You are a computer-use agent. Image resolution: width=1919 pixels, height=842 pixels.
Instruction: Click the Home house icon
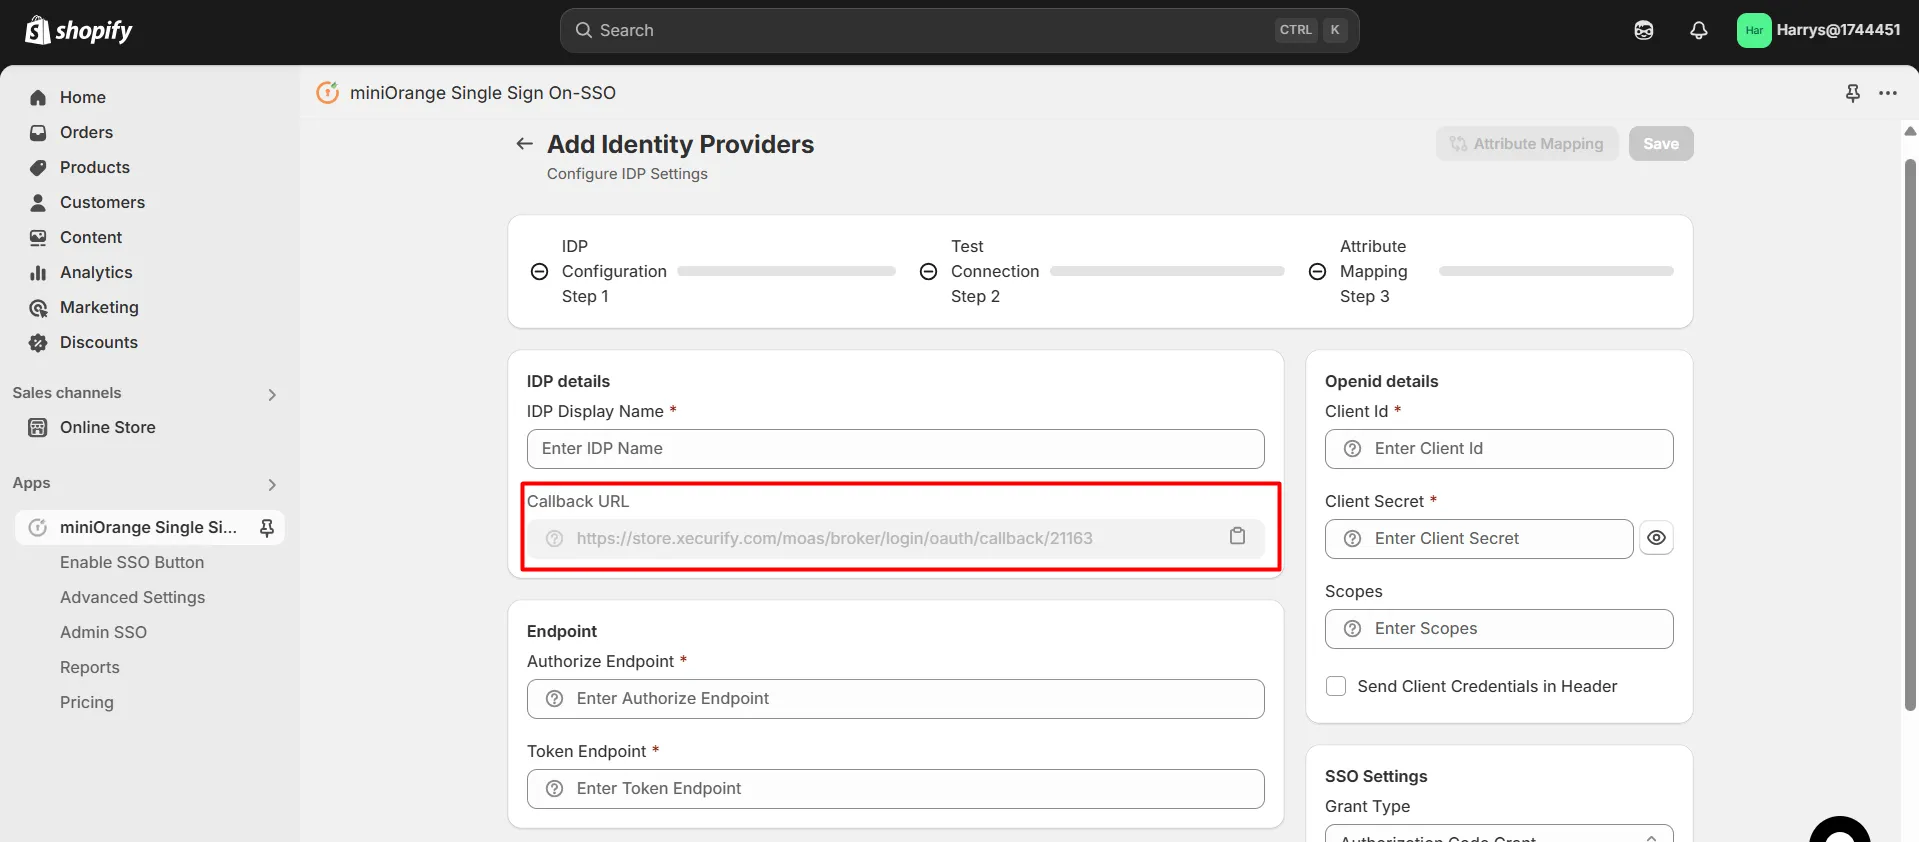[x=38, y=97]
